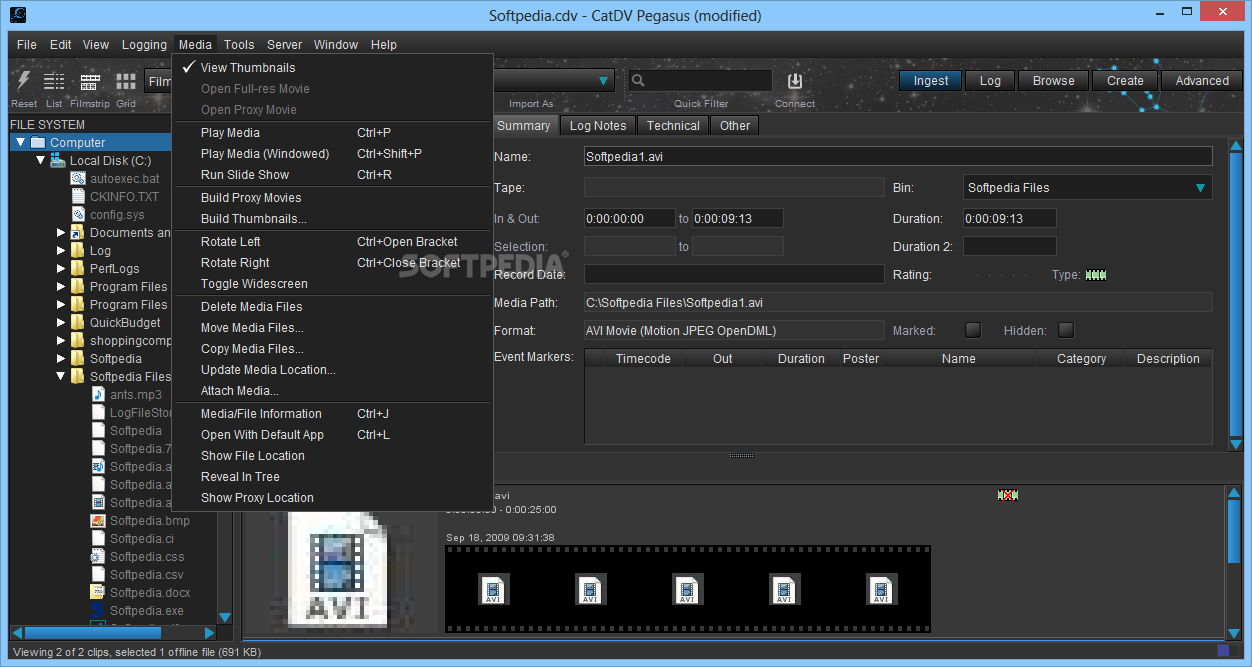
Task: Click the Name field Softpedia1.avi
Action: point(898,157)
